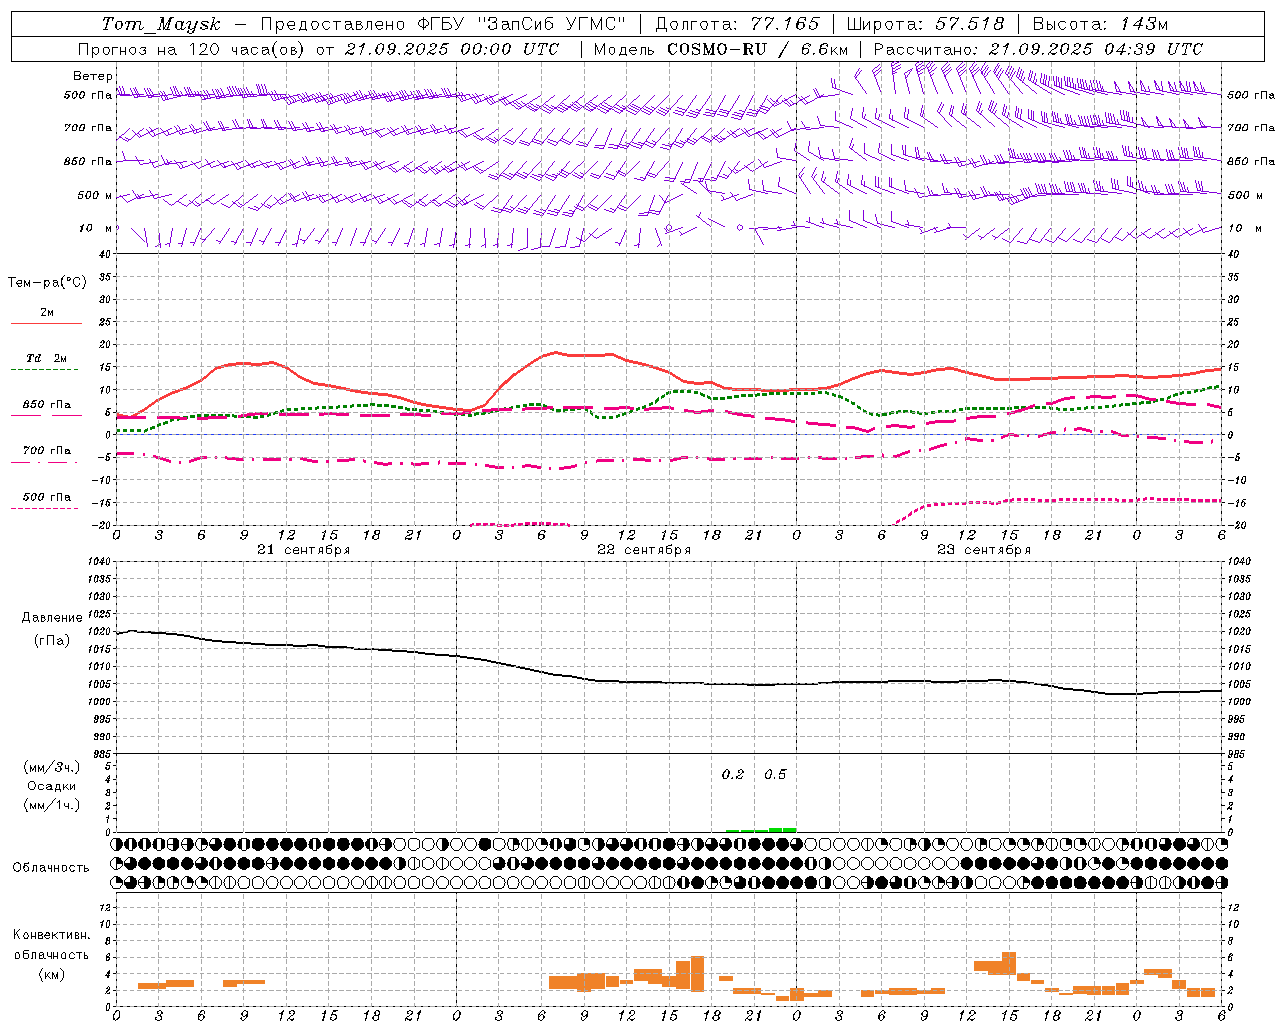Select Модель COSMO-RU / 6.6км label

[721, 49]
